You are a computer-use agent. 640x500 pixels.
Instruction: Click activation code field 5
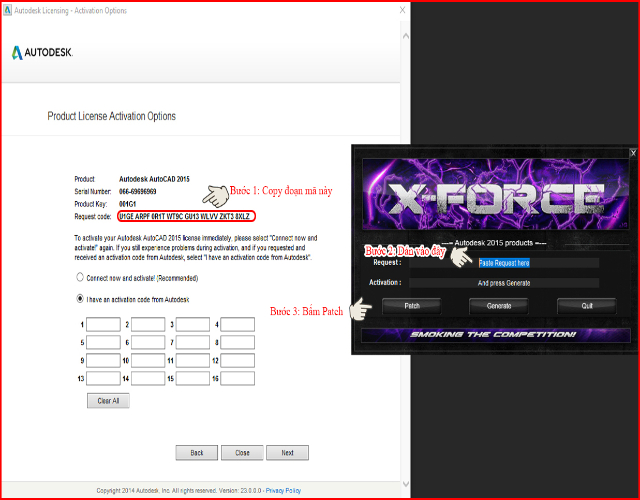(103, 342)
